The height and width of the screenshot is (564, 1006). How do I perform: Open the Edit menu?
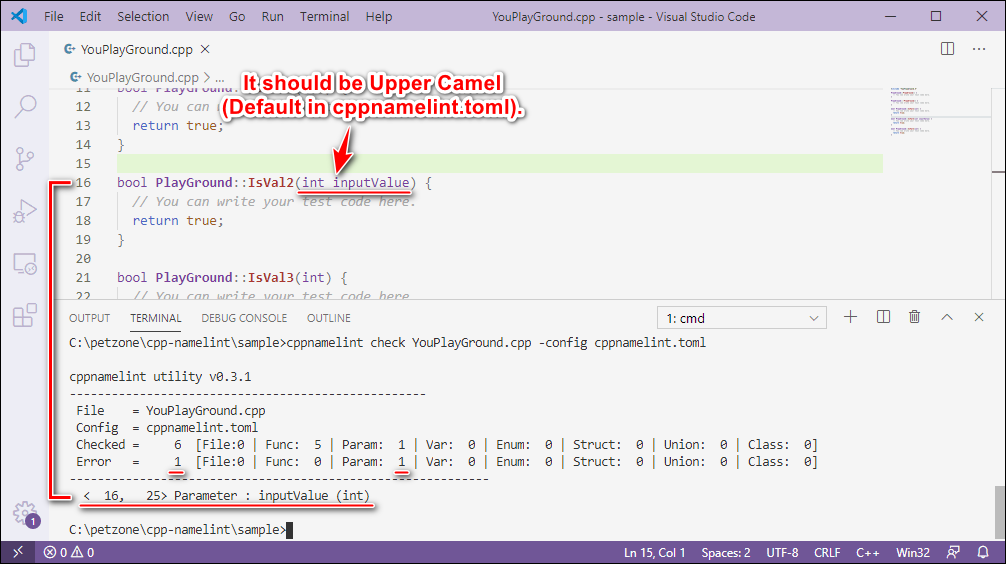click(x=90, y=17)
